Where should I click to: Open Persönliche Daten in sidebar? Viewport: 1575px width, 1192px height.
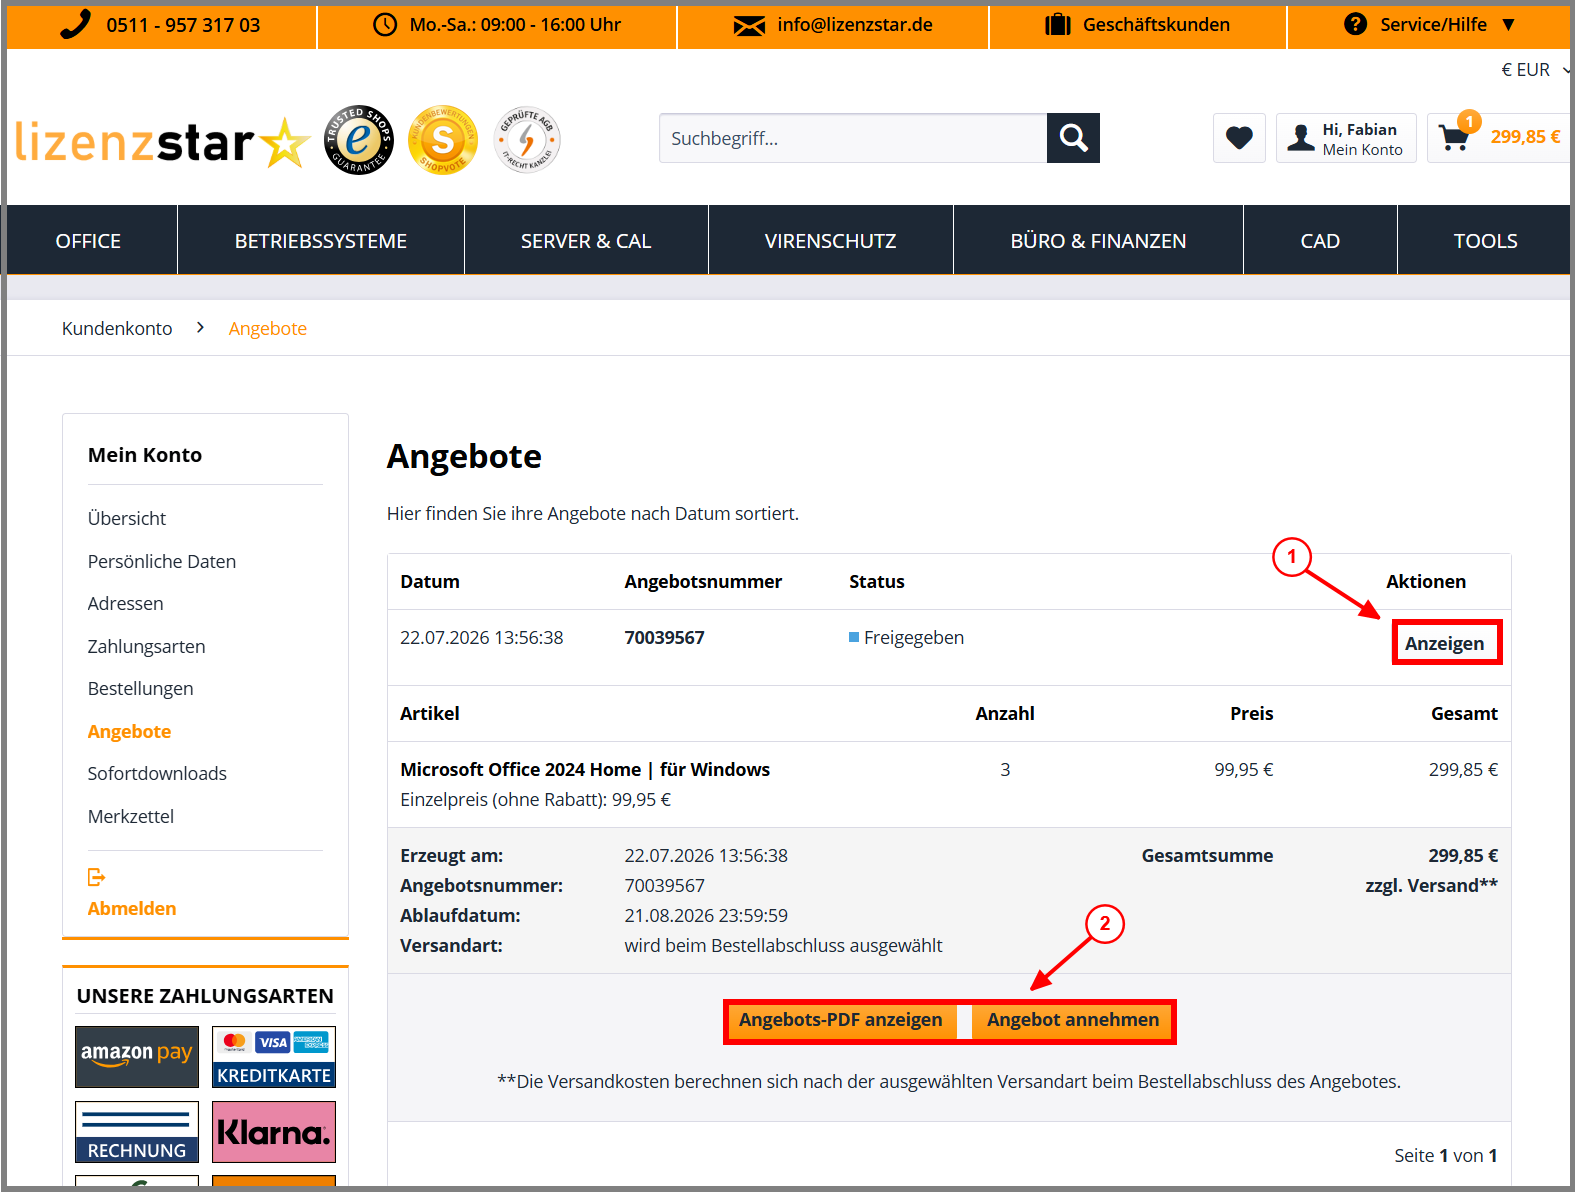coord(162,562)
